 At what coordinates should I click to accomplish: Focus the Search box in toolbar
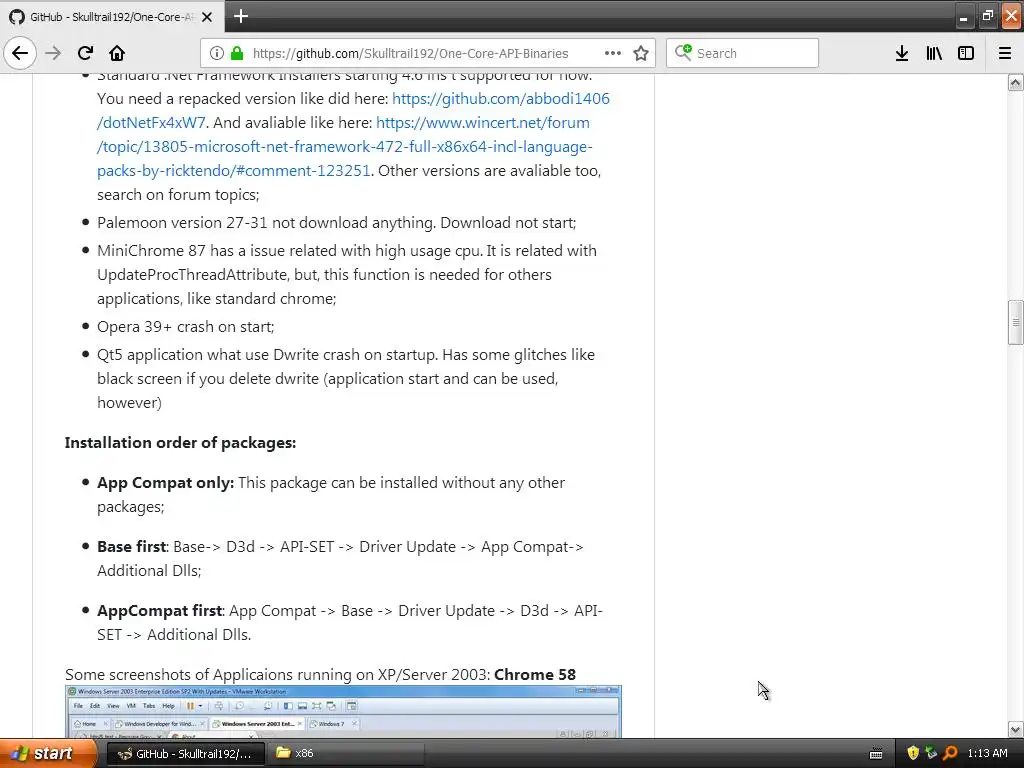[x=742, y=53]
